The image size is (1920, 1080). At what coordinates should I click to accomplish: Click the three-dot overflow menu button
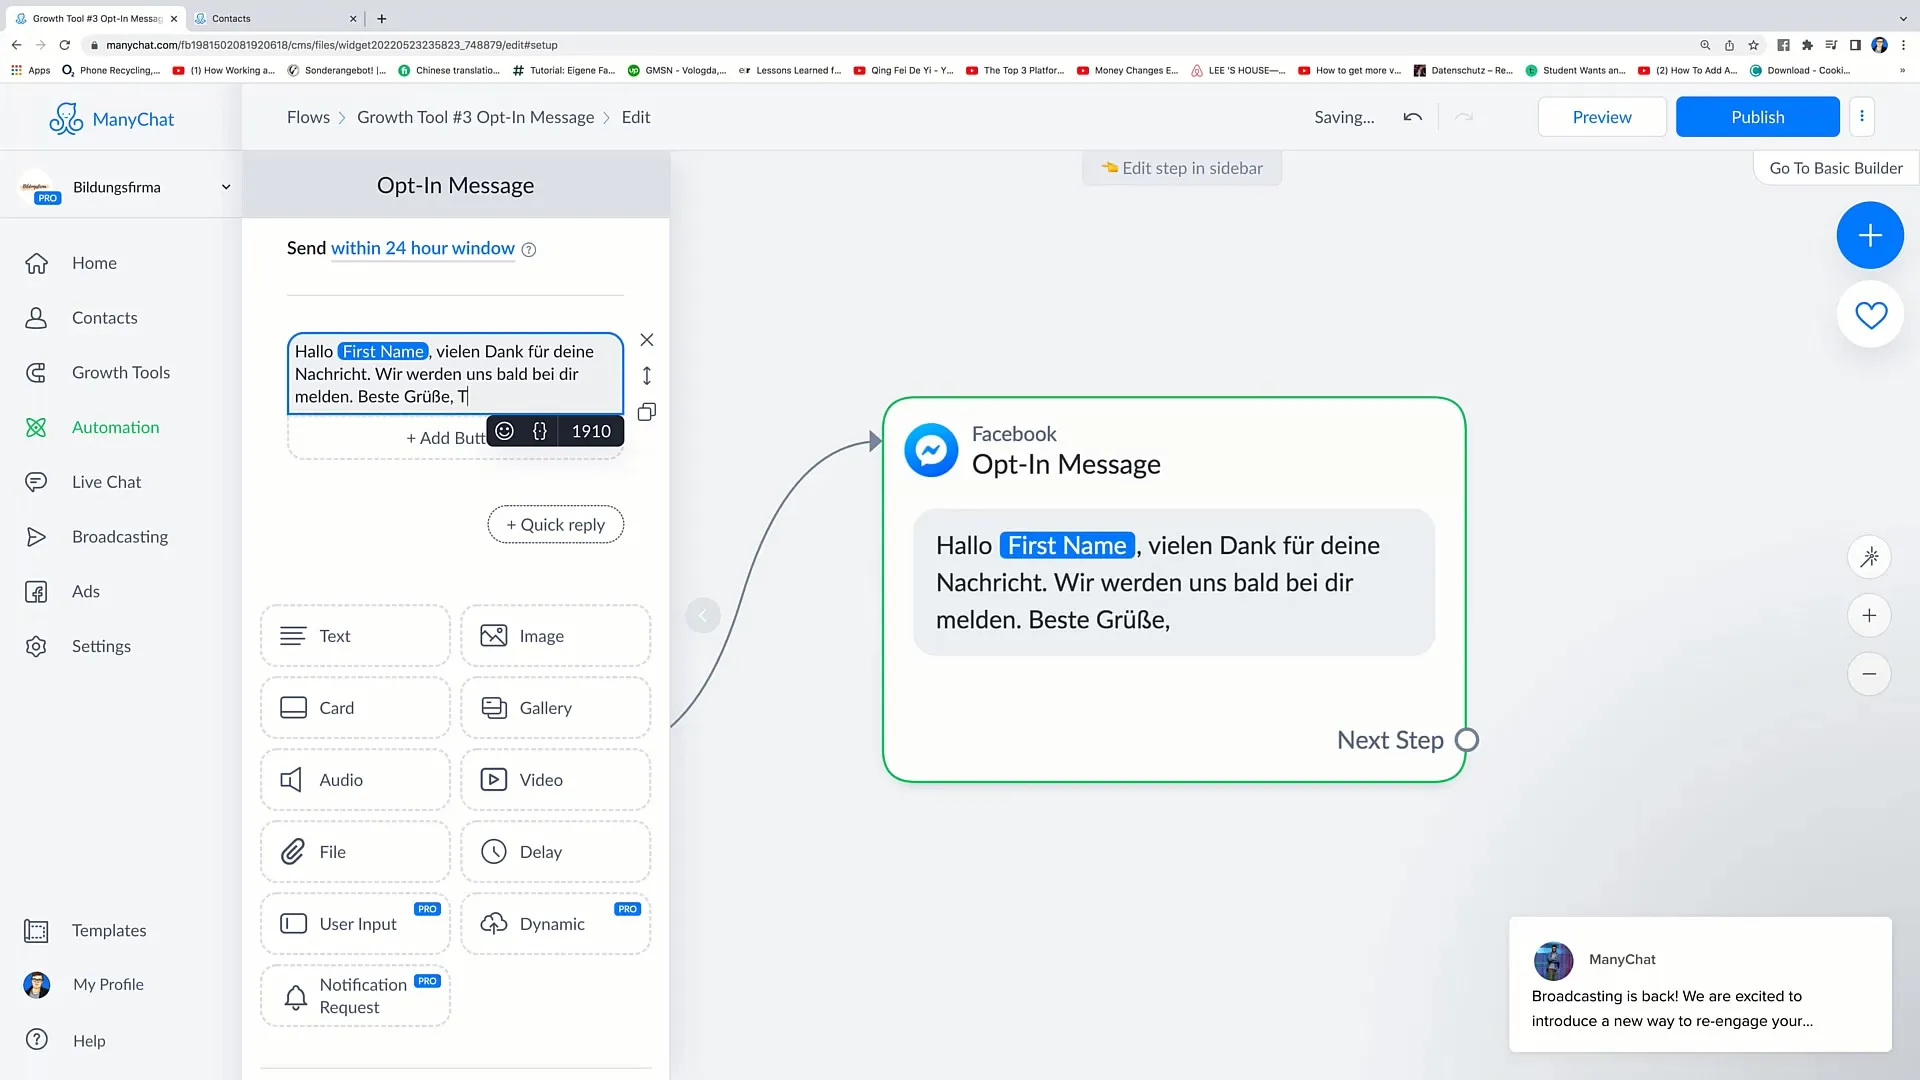[1862, 117]
